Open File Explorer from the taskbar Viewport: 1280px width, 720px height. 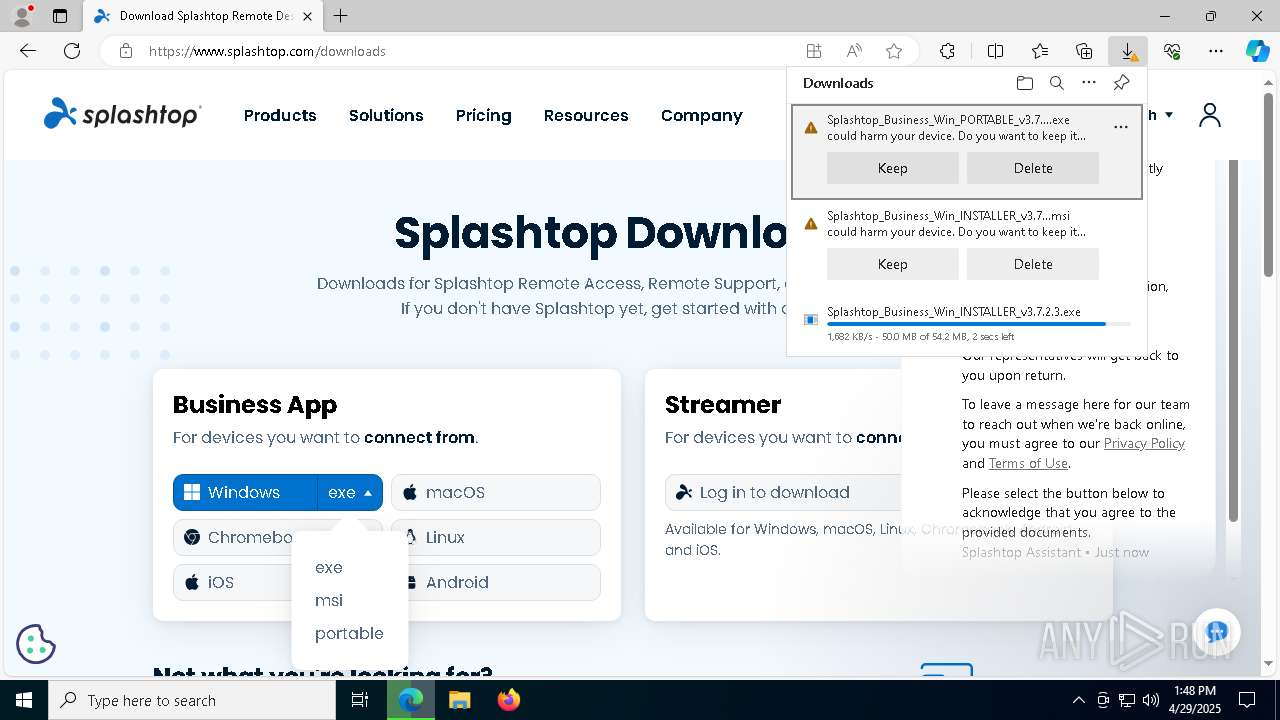459,700
